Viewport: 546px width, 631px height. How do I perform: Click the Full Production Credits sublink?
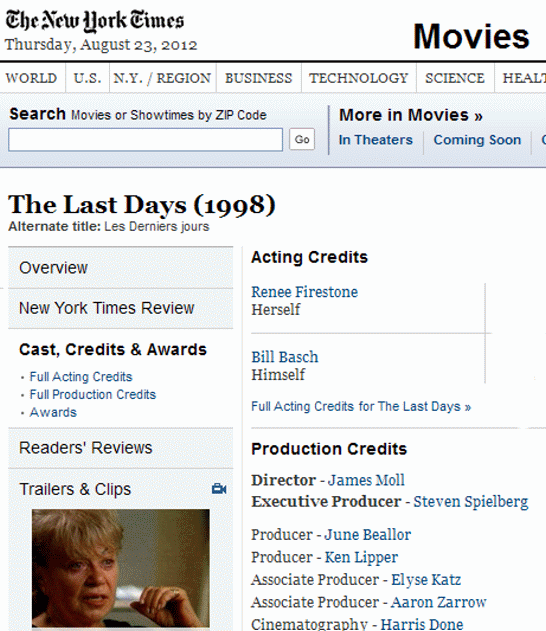[93, 394]
